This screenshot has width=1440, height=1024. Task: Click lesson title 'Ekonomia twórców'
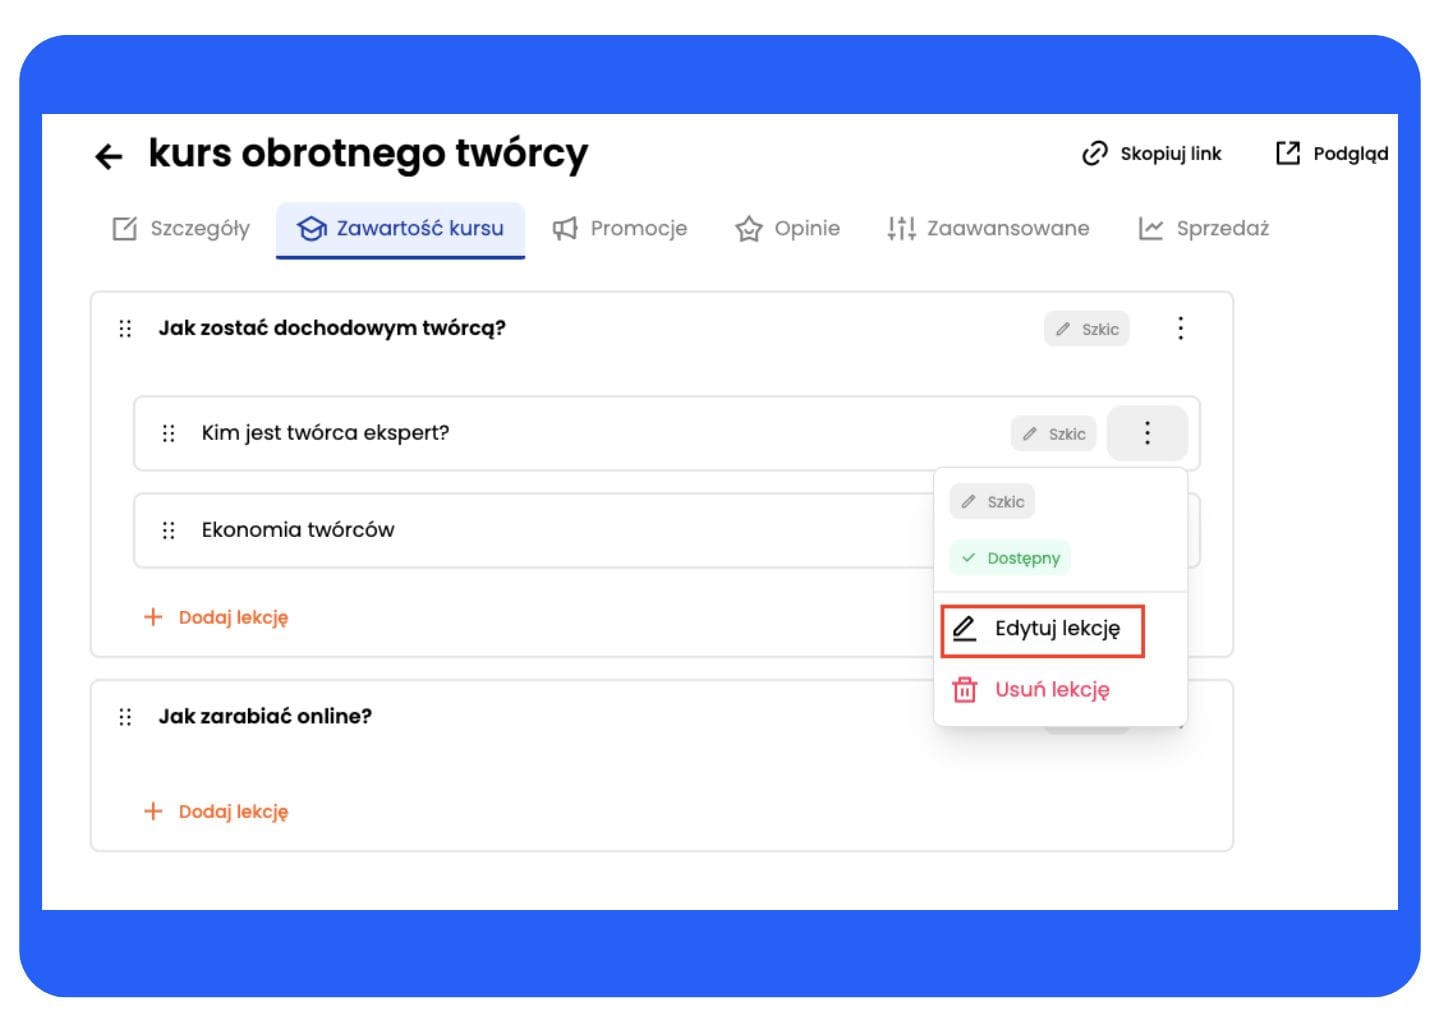pos(298,530)
